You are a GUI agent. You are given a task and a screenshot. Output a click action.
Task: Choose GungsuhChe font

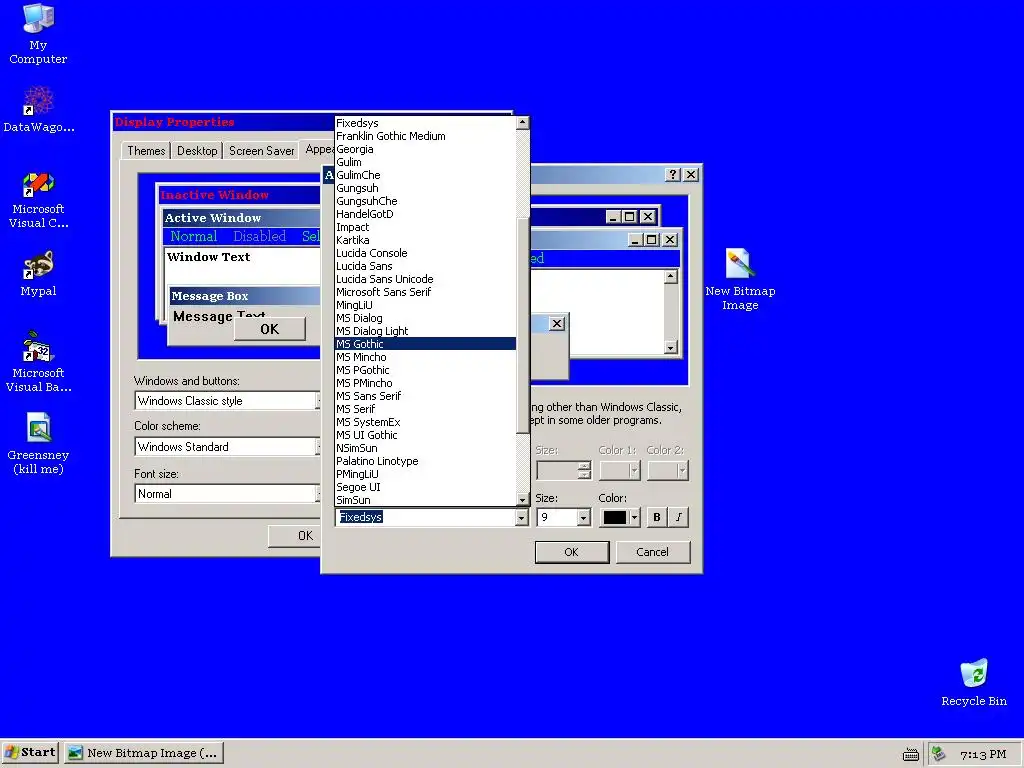tap(425, 201)
